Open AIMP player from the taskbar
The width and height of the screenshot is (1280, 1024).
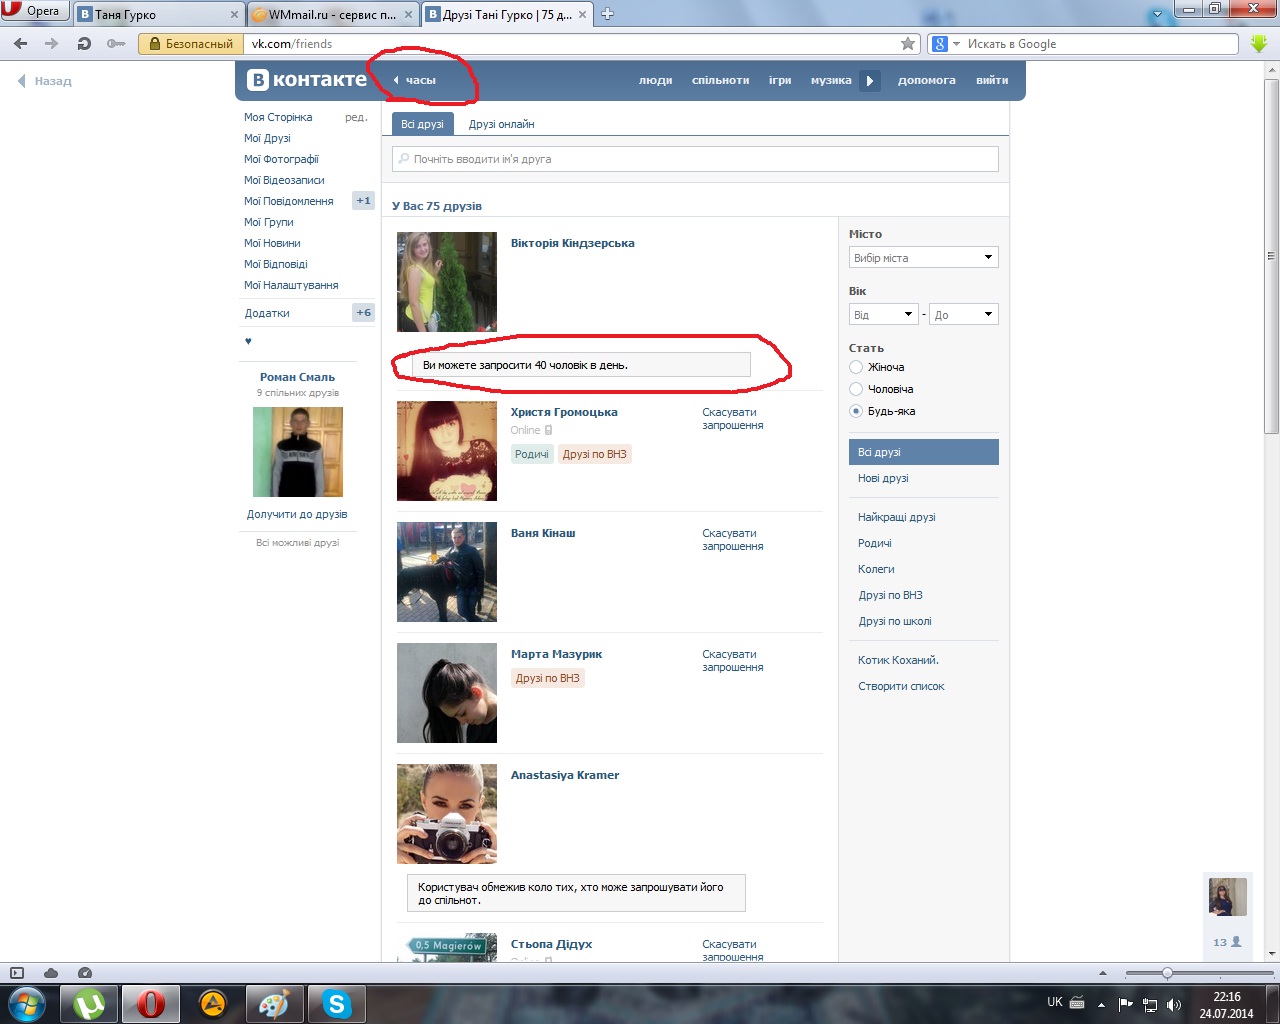[x=213, y=1004]
